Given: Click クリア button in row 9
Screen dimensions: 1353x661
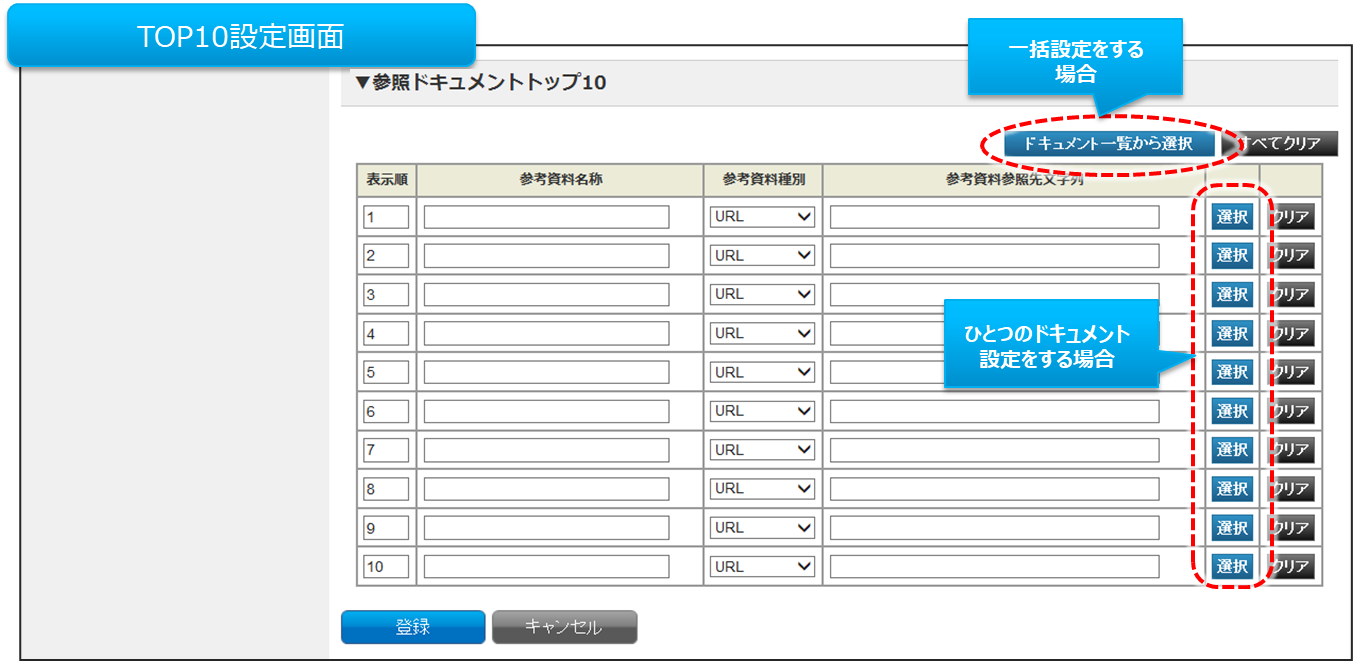Looking at the screenshot, I should (x=1291, y=528).
